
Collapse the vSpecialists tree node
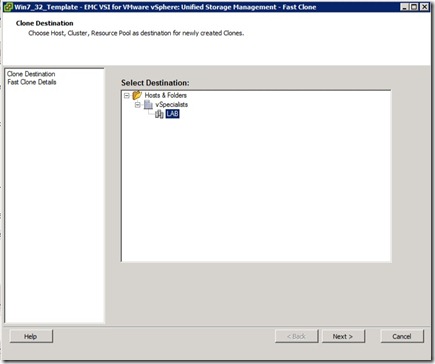coord(138,105)
